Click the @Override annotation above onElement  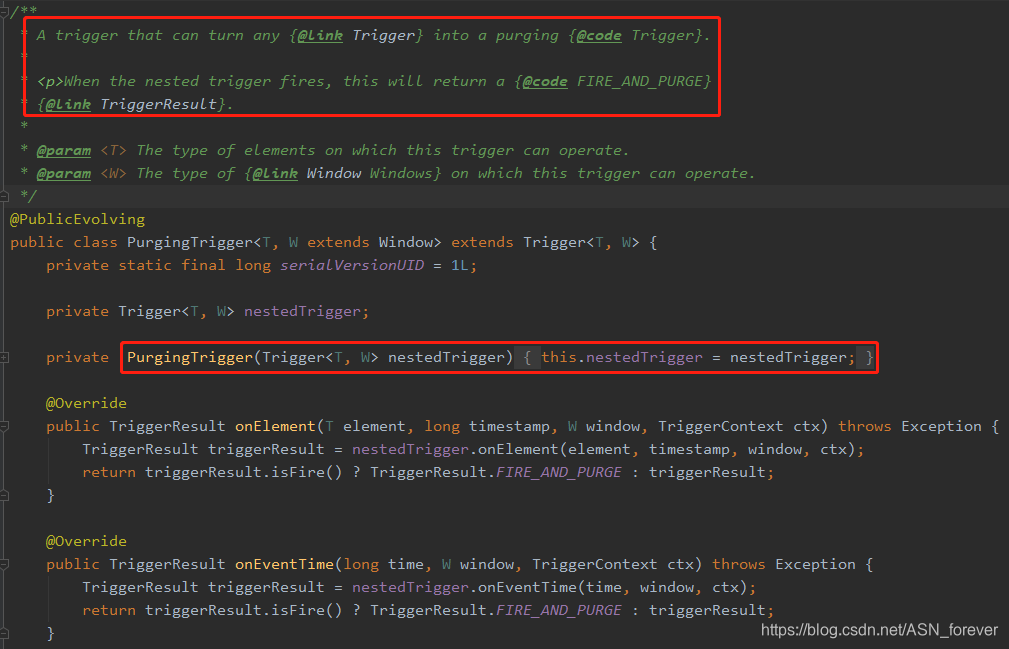pyautogui.click(x=86, y=403)
